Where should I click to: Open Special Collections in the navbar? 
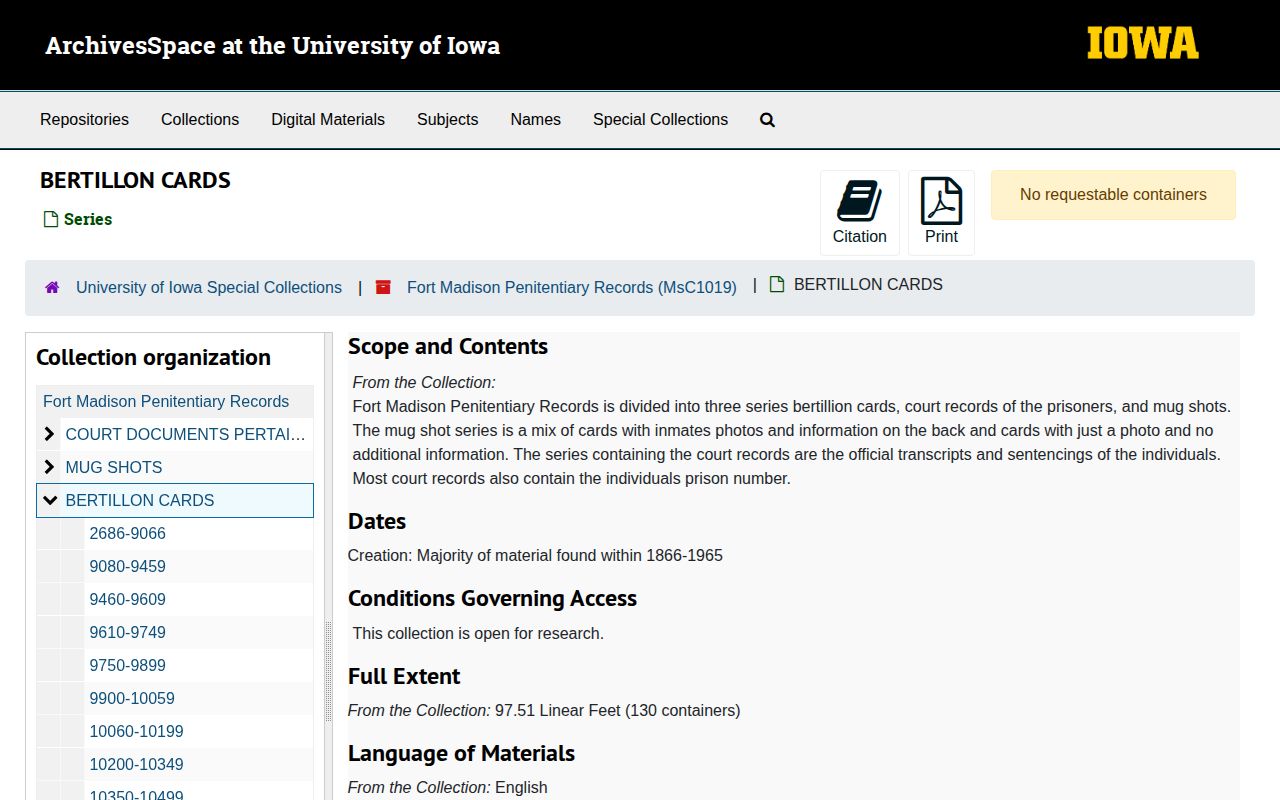tap(660, 120)
